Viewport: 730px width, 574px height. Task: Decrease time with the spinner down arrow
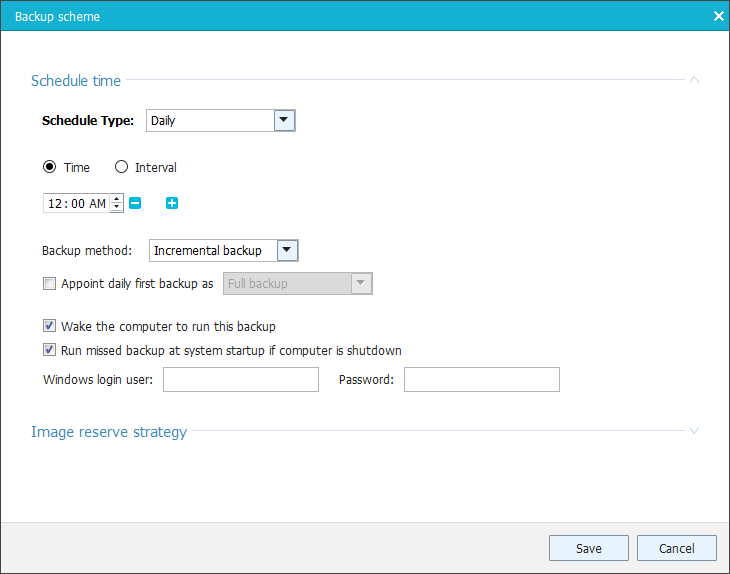(117, 208)
